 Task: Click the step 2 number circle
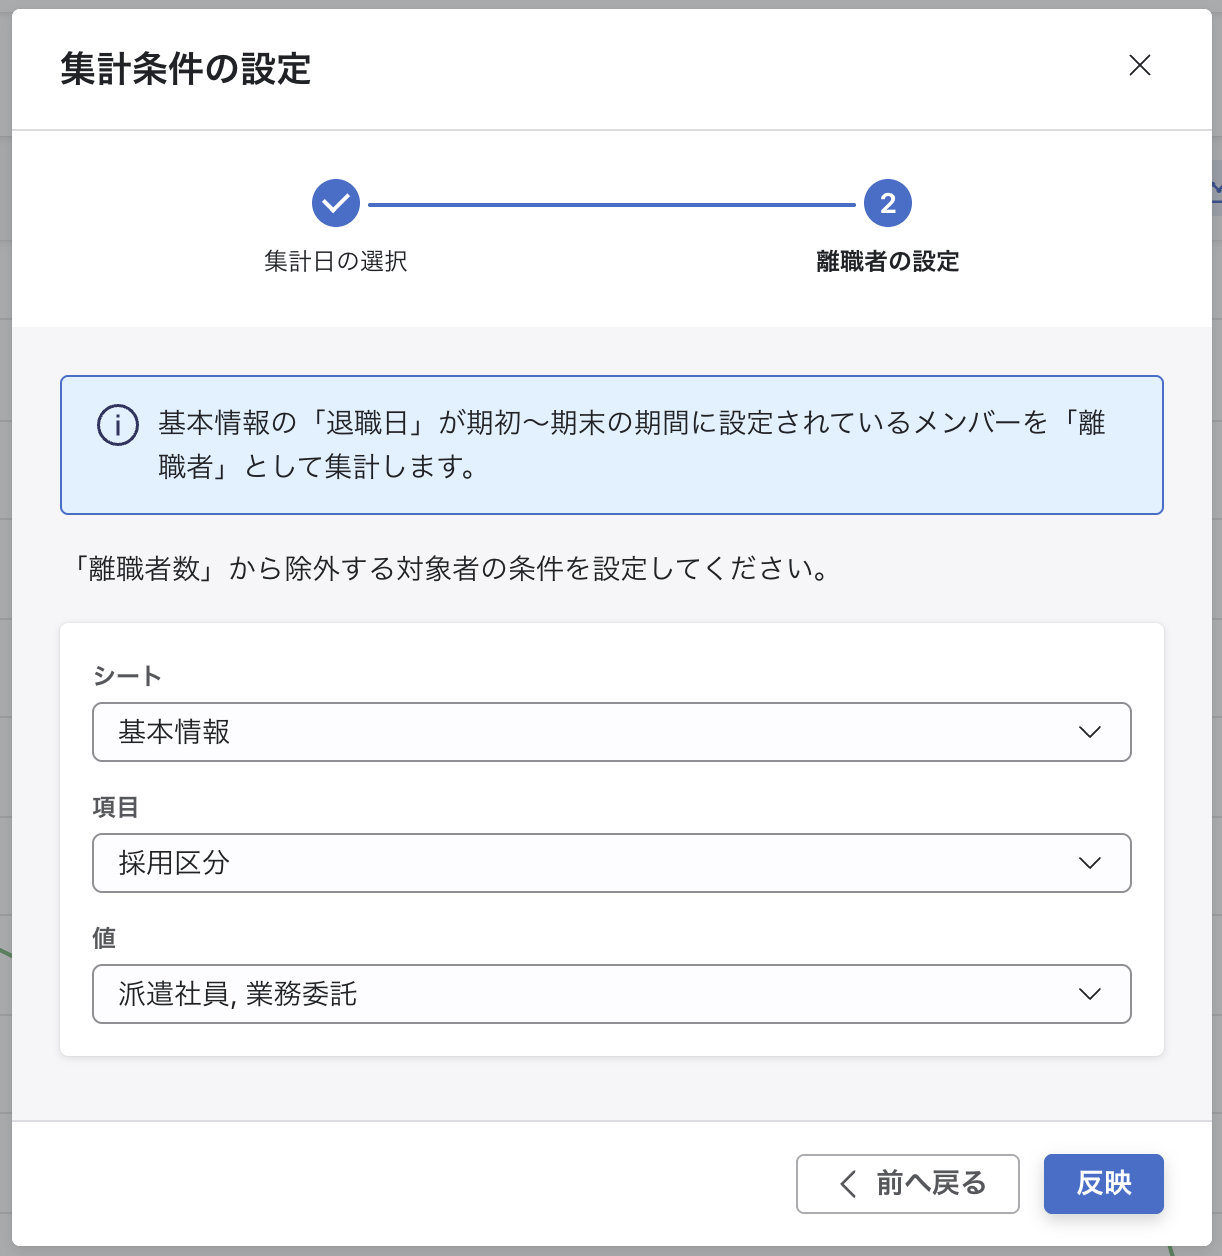(x=887, y=204)
